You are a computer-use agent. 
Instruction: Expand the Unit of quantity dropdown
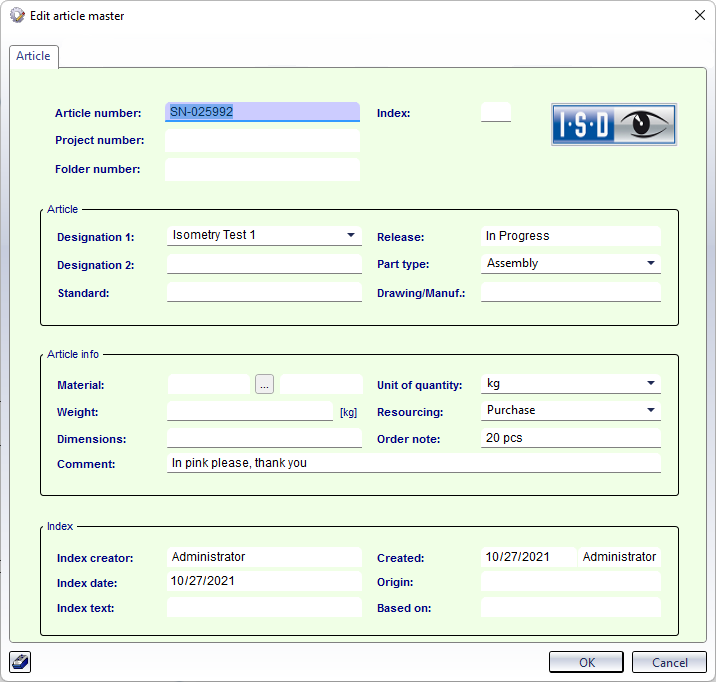click(x=571, y=384)
